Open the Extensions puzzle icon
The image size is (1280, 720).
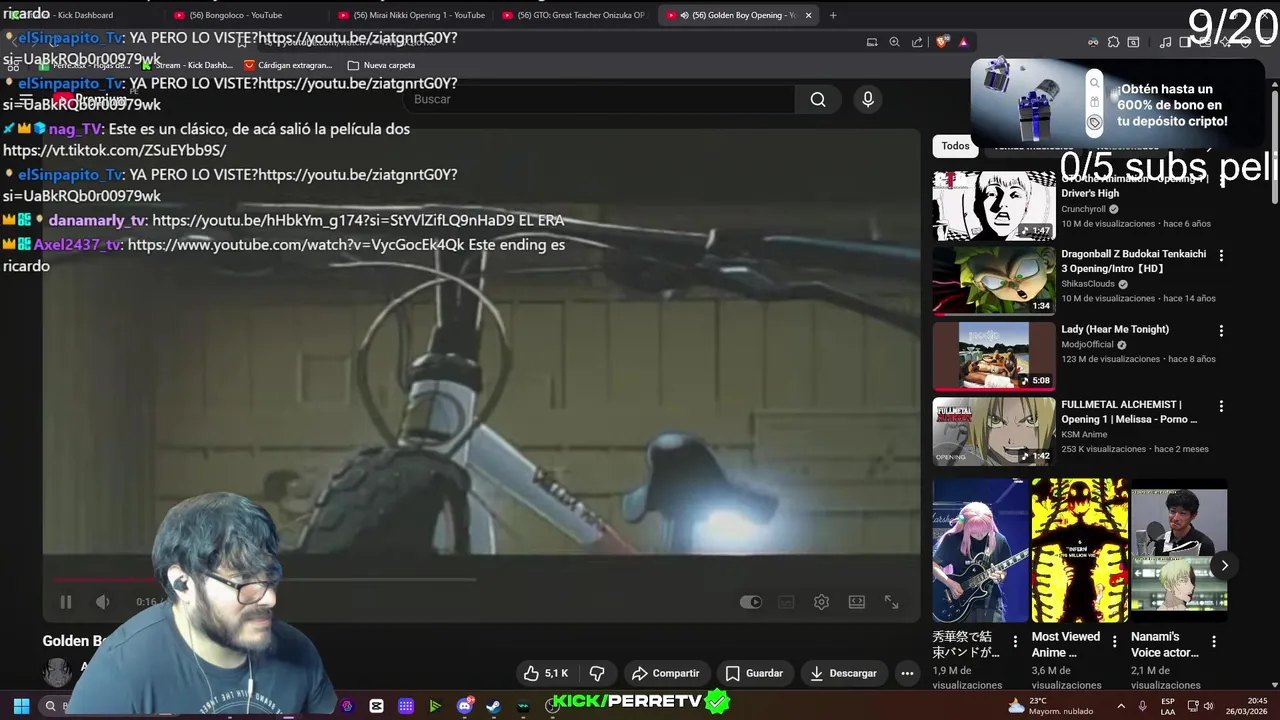point(1113,42)
